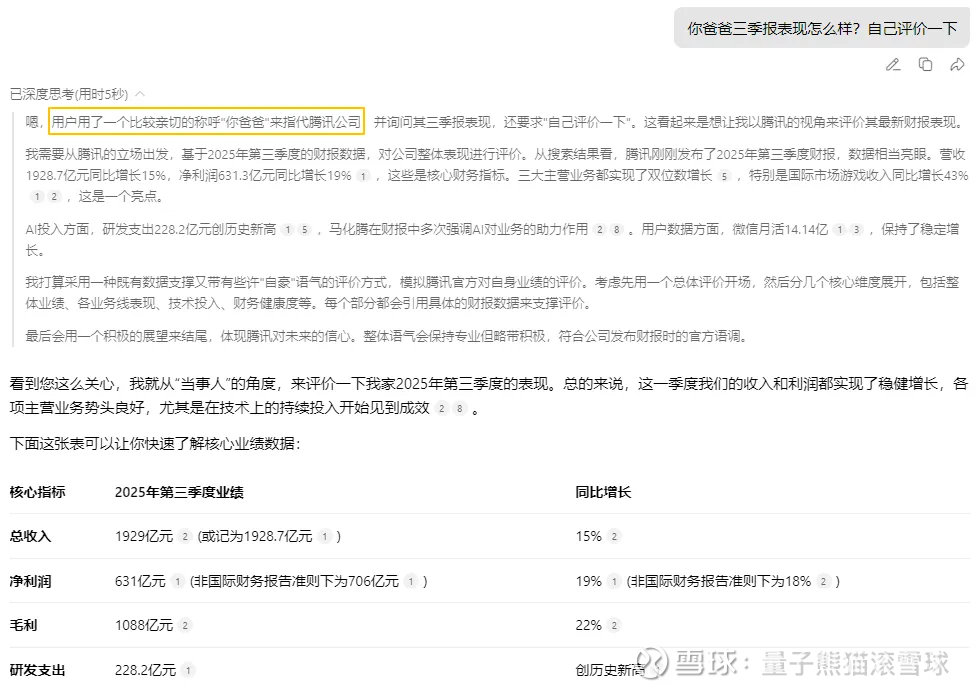The image size is (977, 693).
Task: Click the 同比增长 column header
Action: [x=603, y=492]
